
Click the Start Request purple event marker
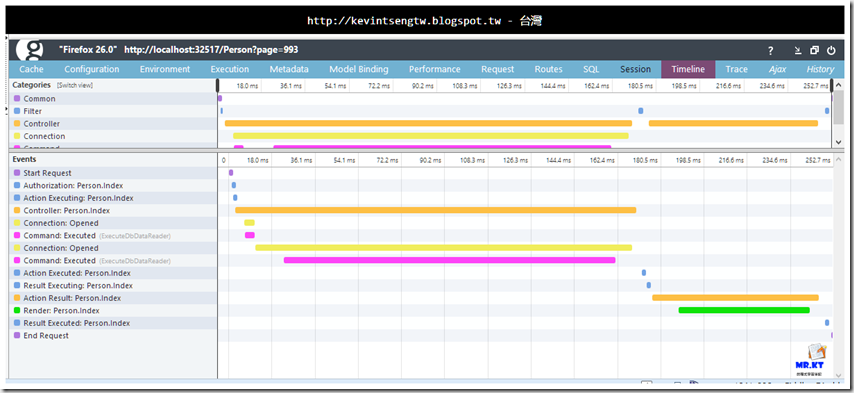click(17, 173)
